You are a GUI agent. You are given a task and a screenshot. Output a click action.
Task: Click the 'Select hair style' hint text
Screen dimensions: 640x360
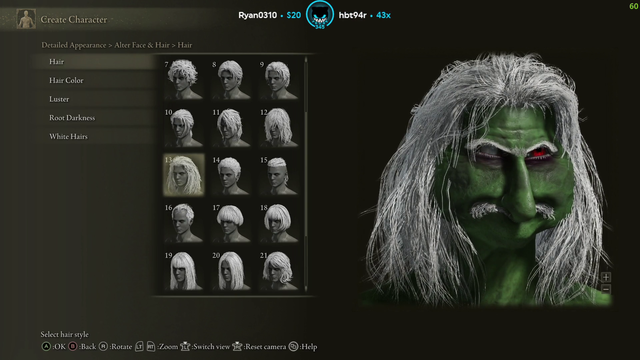tap(64, 334)
